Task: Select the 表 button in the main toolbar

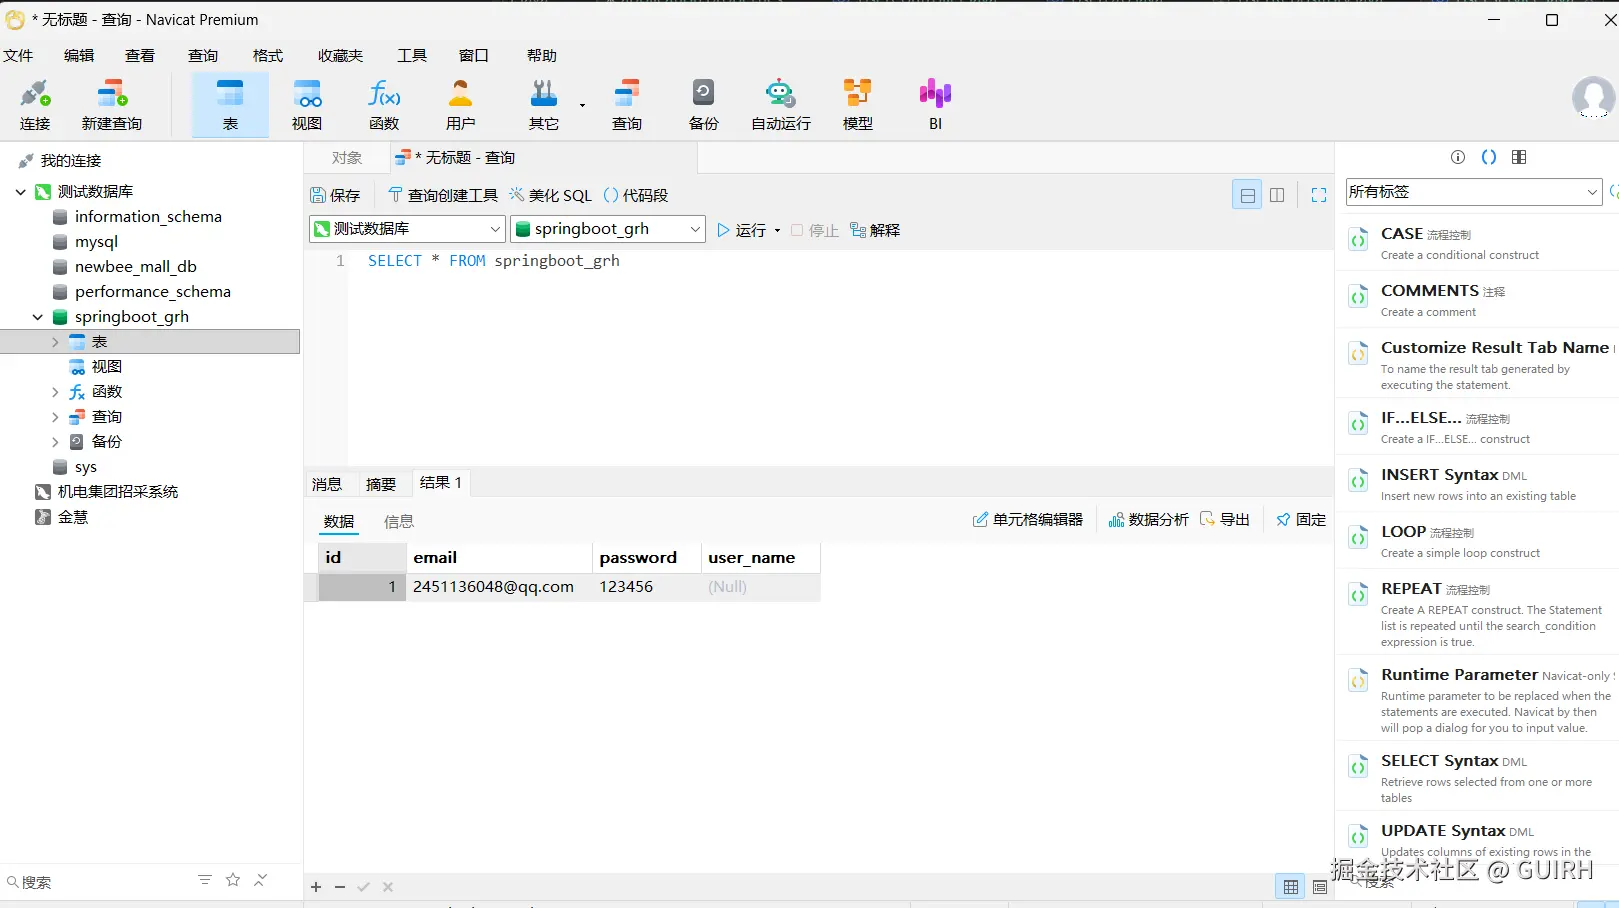Action: coord(230,104)
